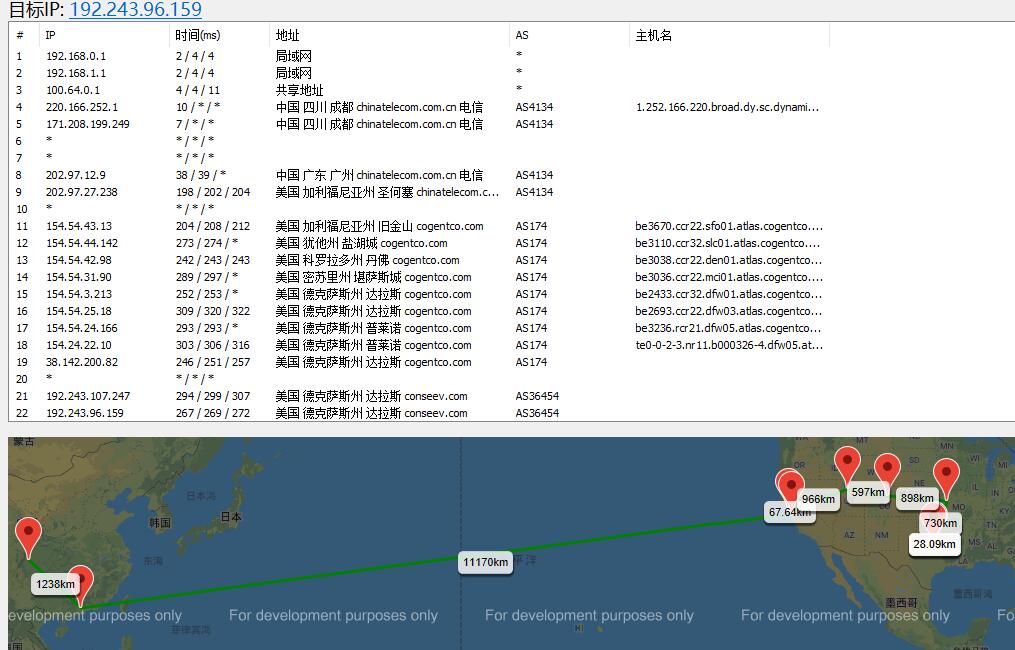Click the AS column header
Screen dimensions: 1015x650
pos(569,36)
